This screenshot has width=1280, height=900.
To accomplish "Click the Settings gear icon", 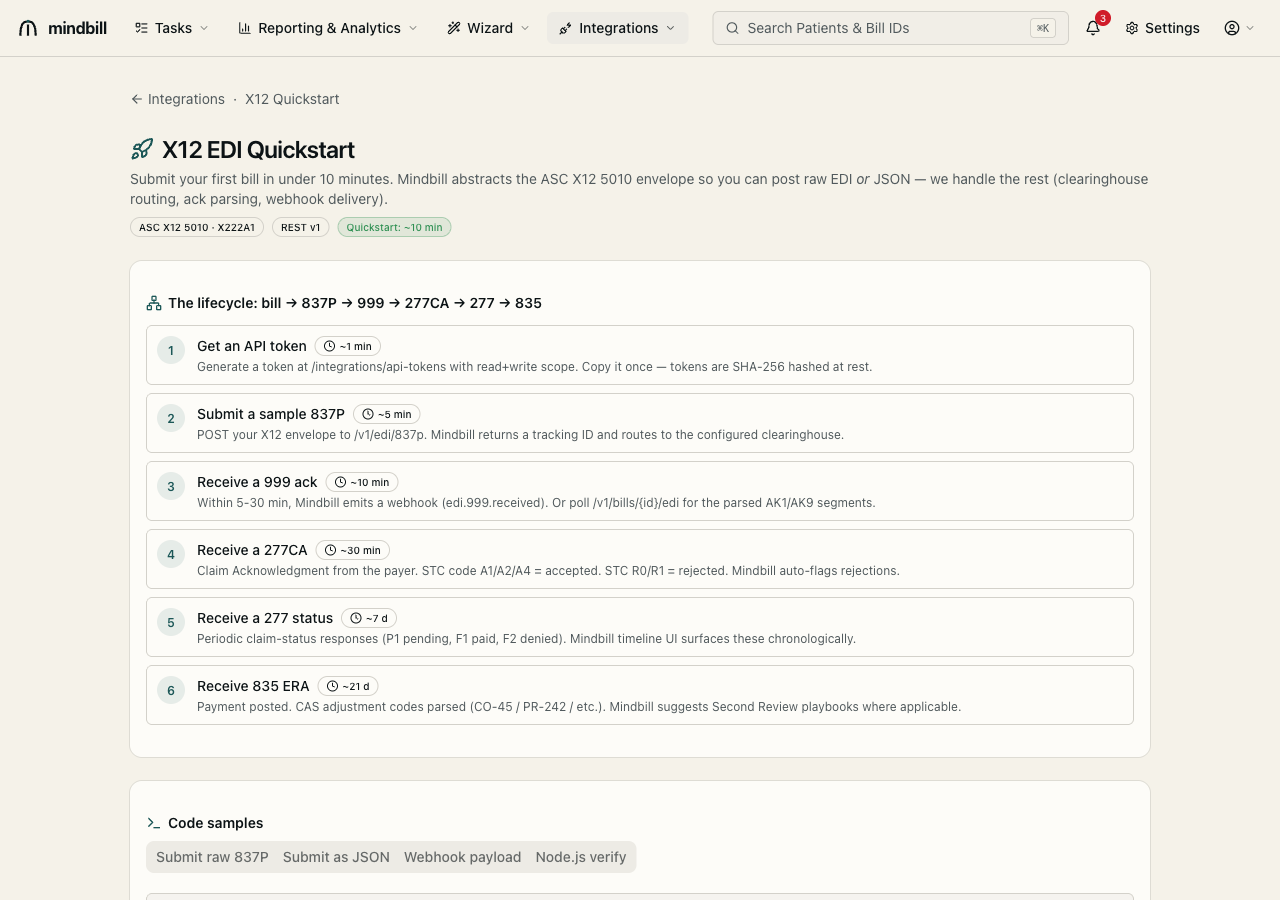I will (1132, 28).
